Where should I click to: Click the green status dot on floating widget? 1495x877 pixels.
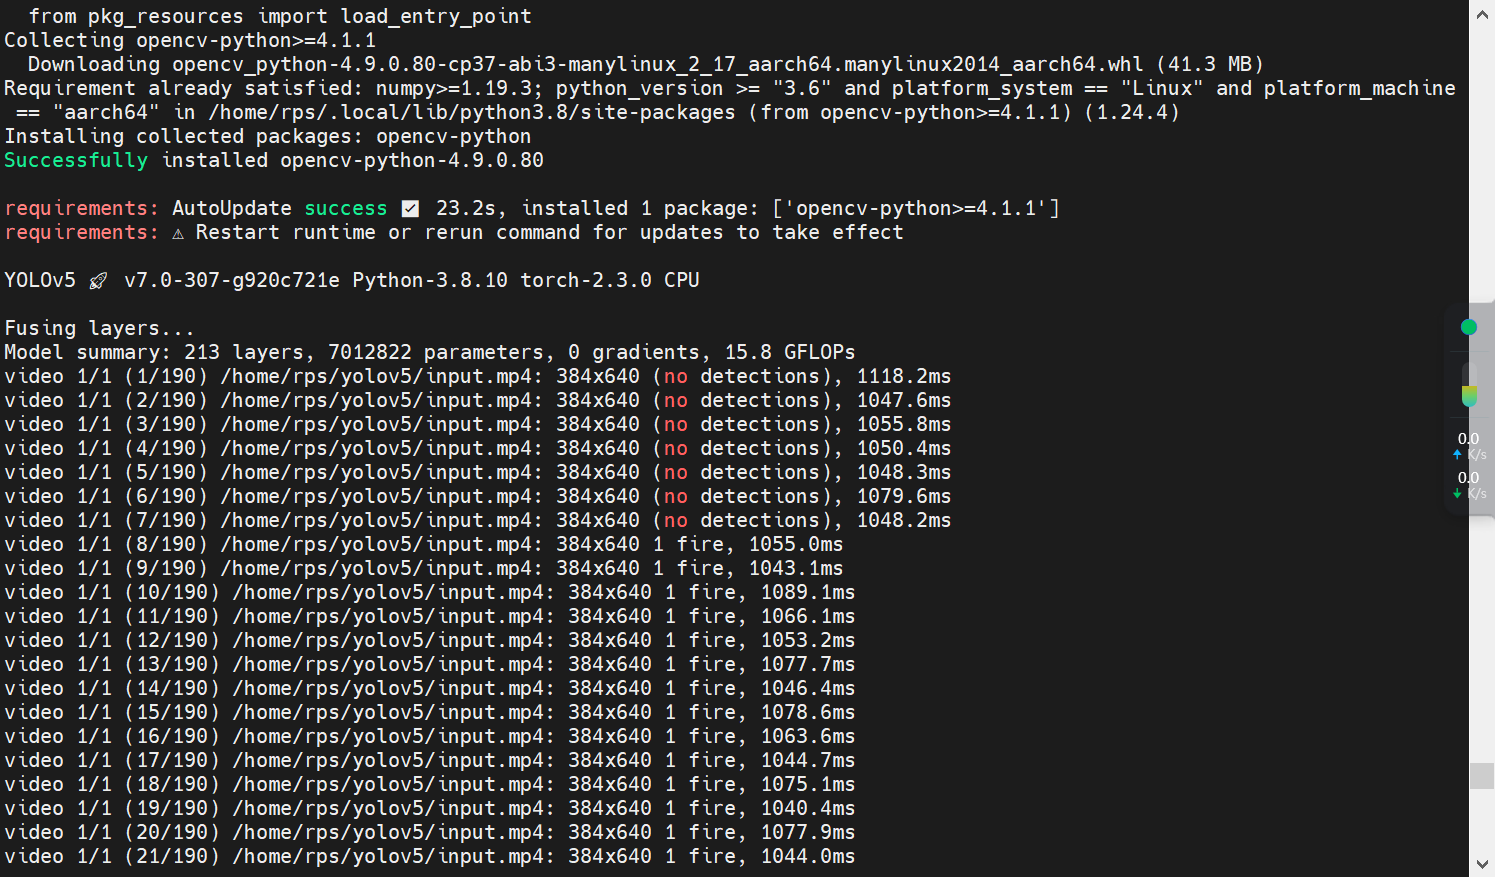point(1468,327)
